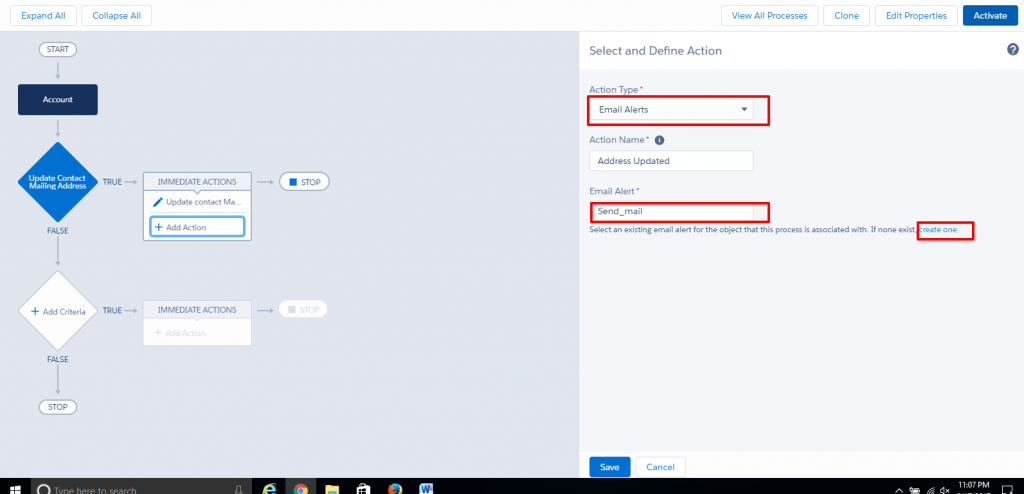Open Edit Properties
The width and height of the screenshot is (1024, 494).
[x=916, y=16]
